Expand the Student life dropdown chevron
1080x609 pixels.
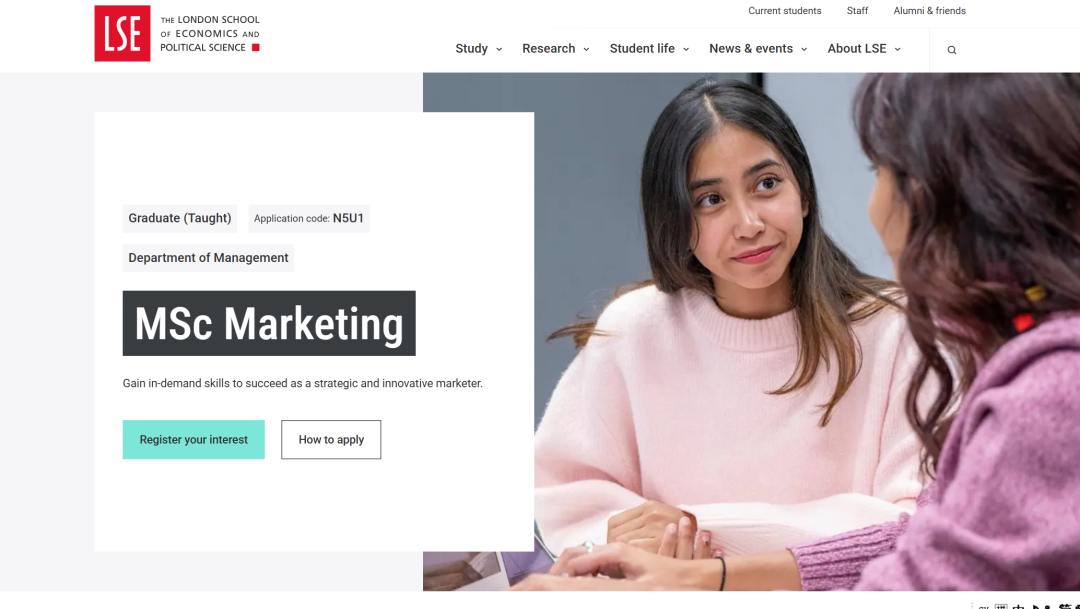click(686, 49)
